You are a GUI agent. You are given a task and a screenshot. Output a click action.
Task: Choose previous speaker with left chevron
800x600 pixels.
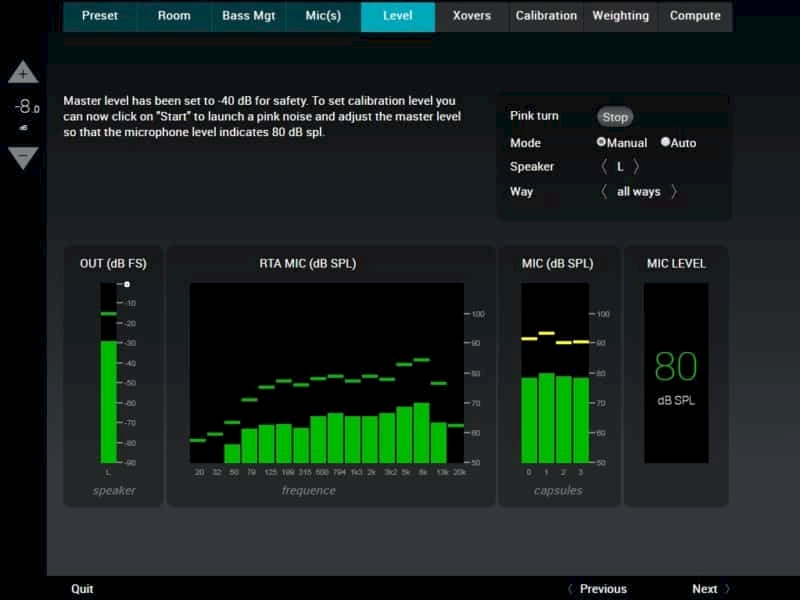(604, 167)
